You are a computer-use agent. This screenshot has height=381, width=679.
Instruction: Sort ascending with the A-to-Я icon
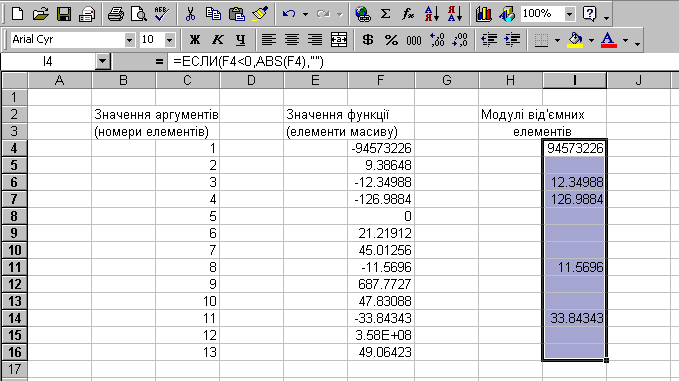click(x=432, y=14)
